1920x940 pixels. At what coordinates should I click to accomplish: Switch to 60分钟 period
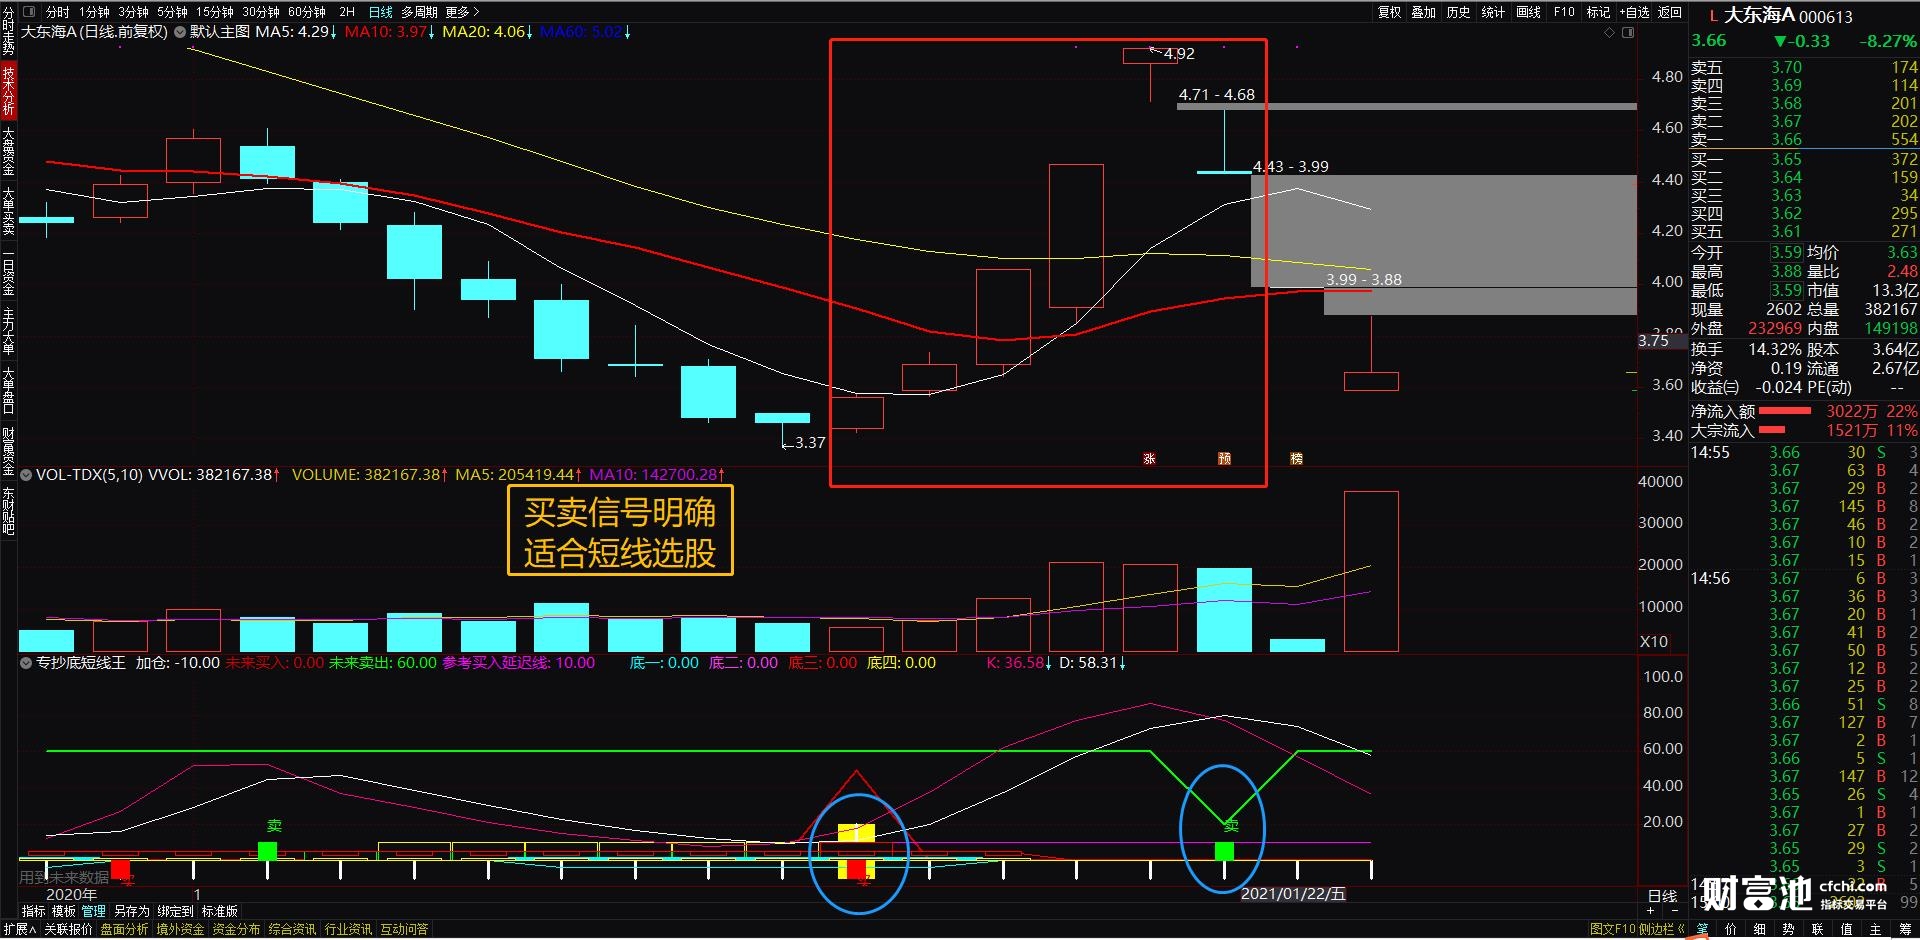pos(307,12)
